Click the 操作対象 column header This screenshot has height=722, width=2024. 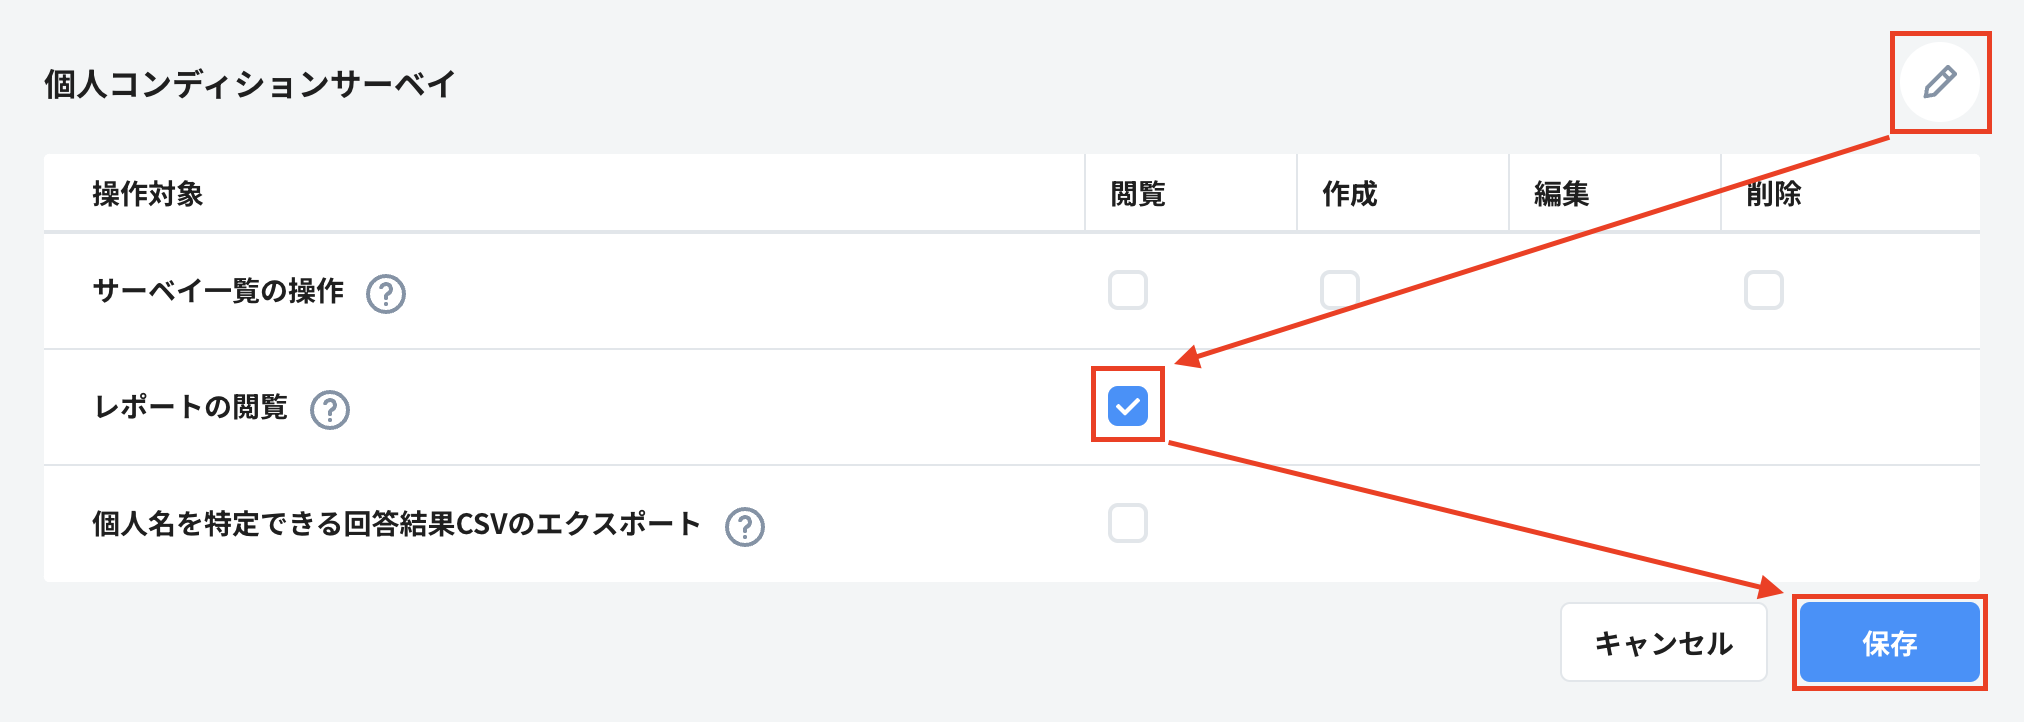pyautogui.click(x=148, y=194)
